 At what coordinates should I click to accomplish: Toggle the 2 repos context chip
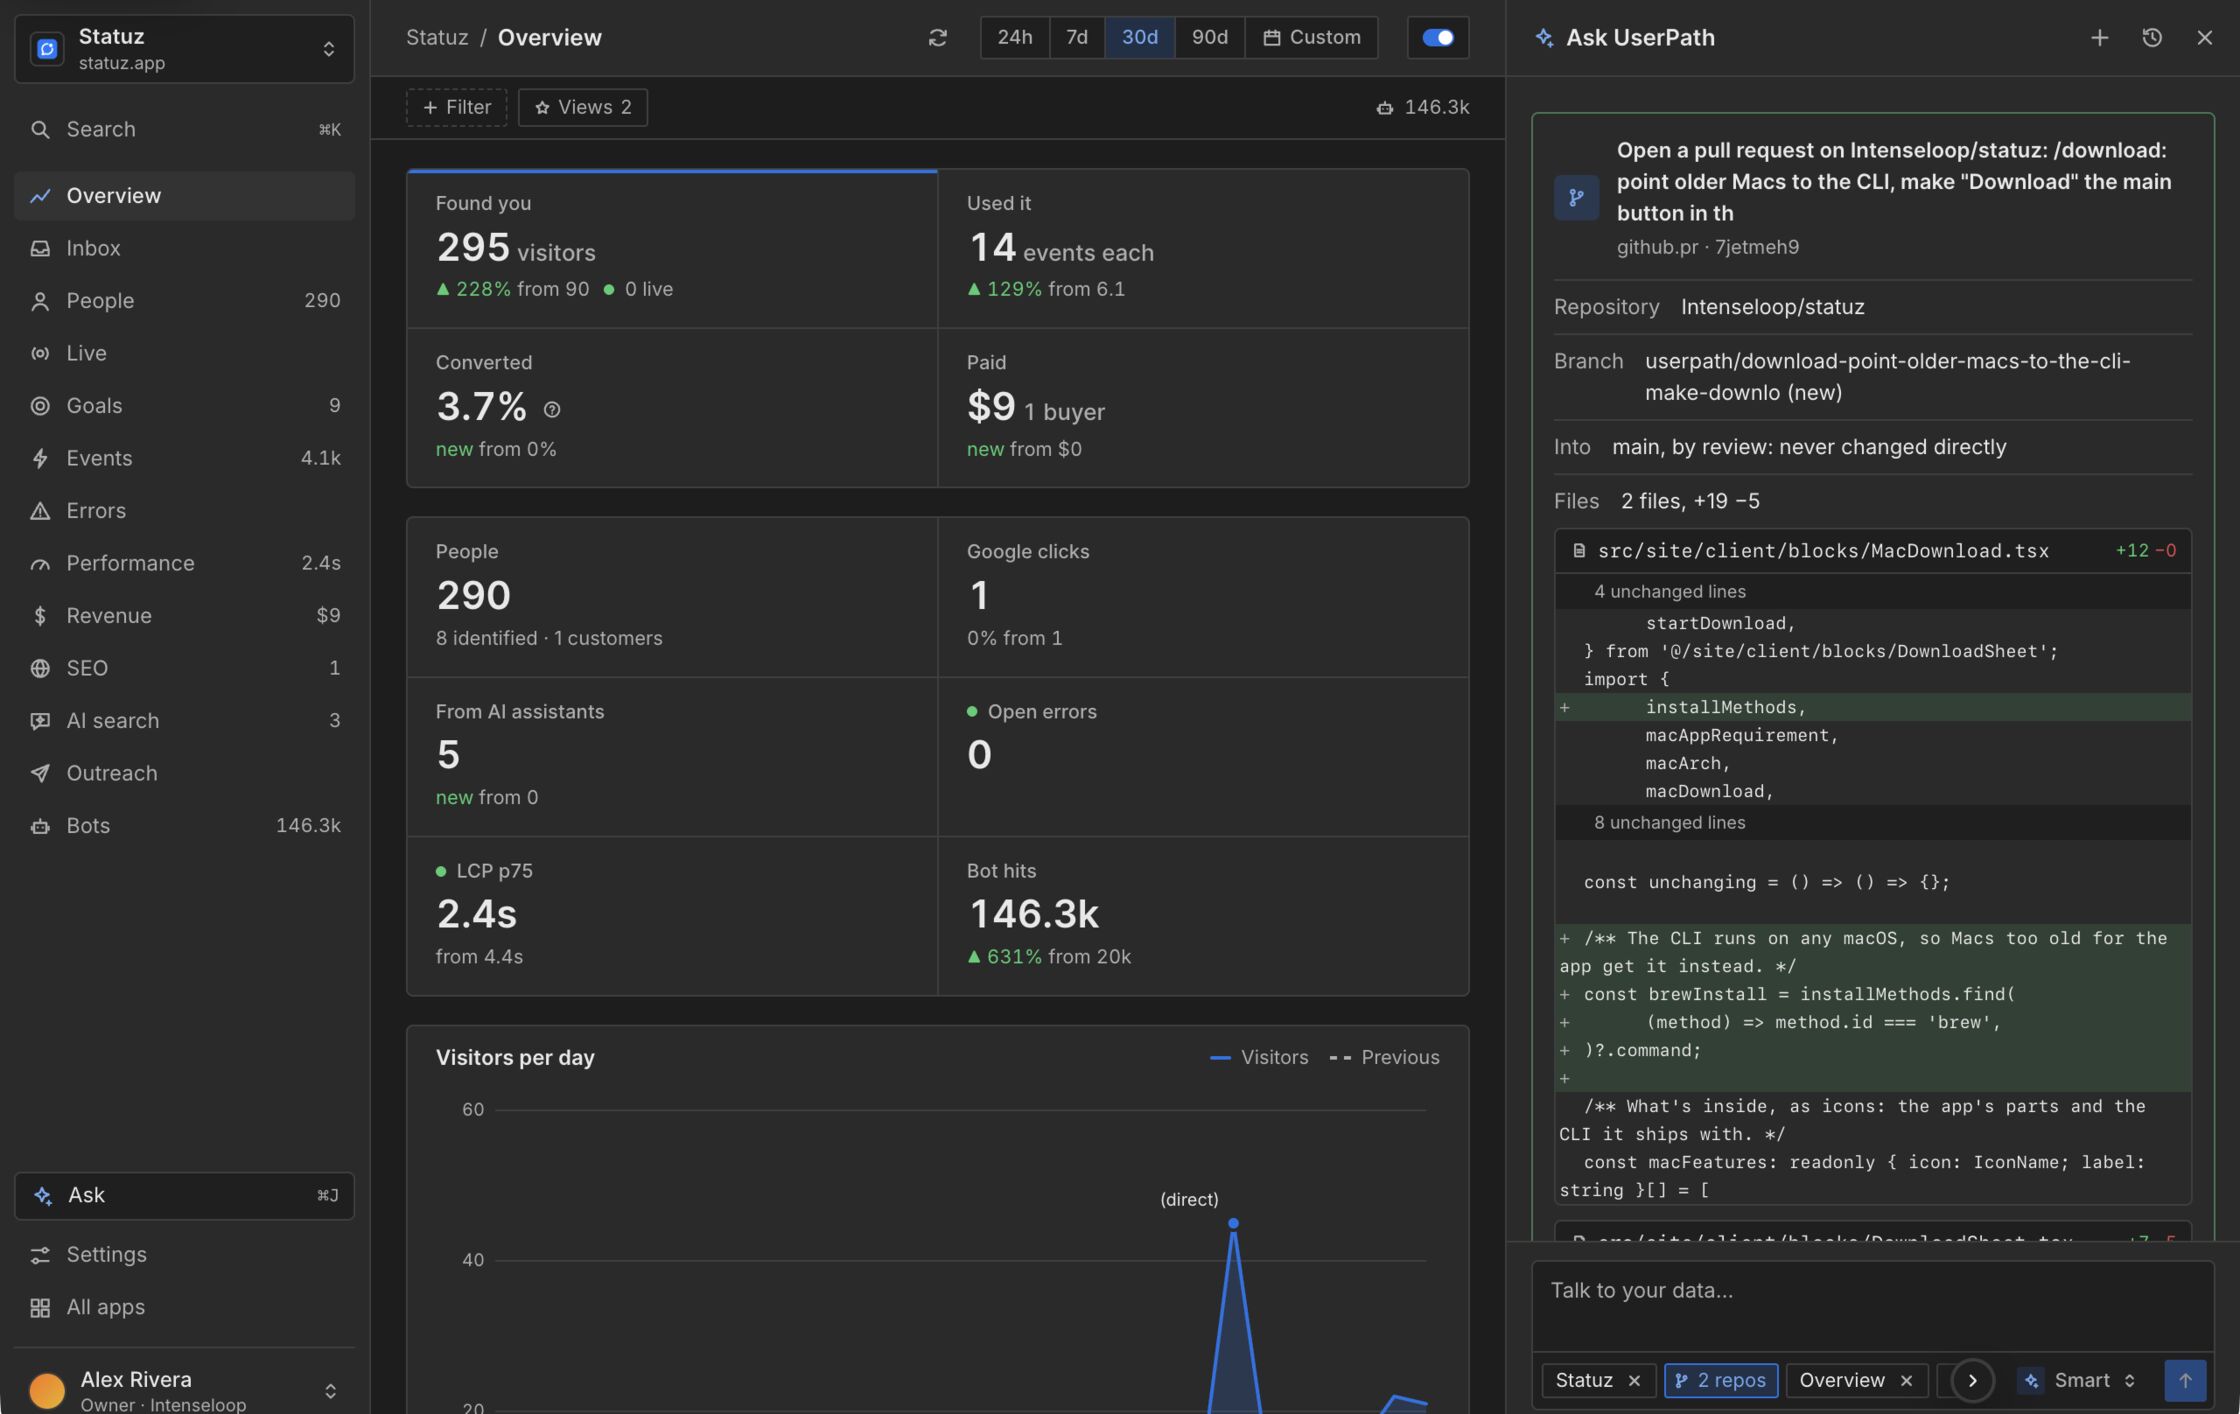tap(1720, 1381)
